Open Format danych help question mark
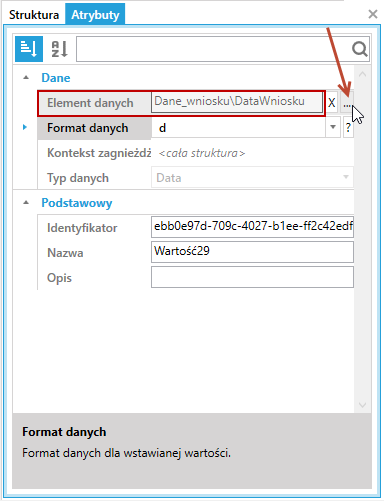Screen dimensions: 384x501 click(x=348, y=127)
